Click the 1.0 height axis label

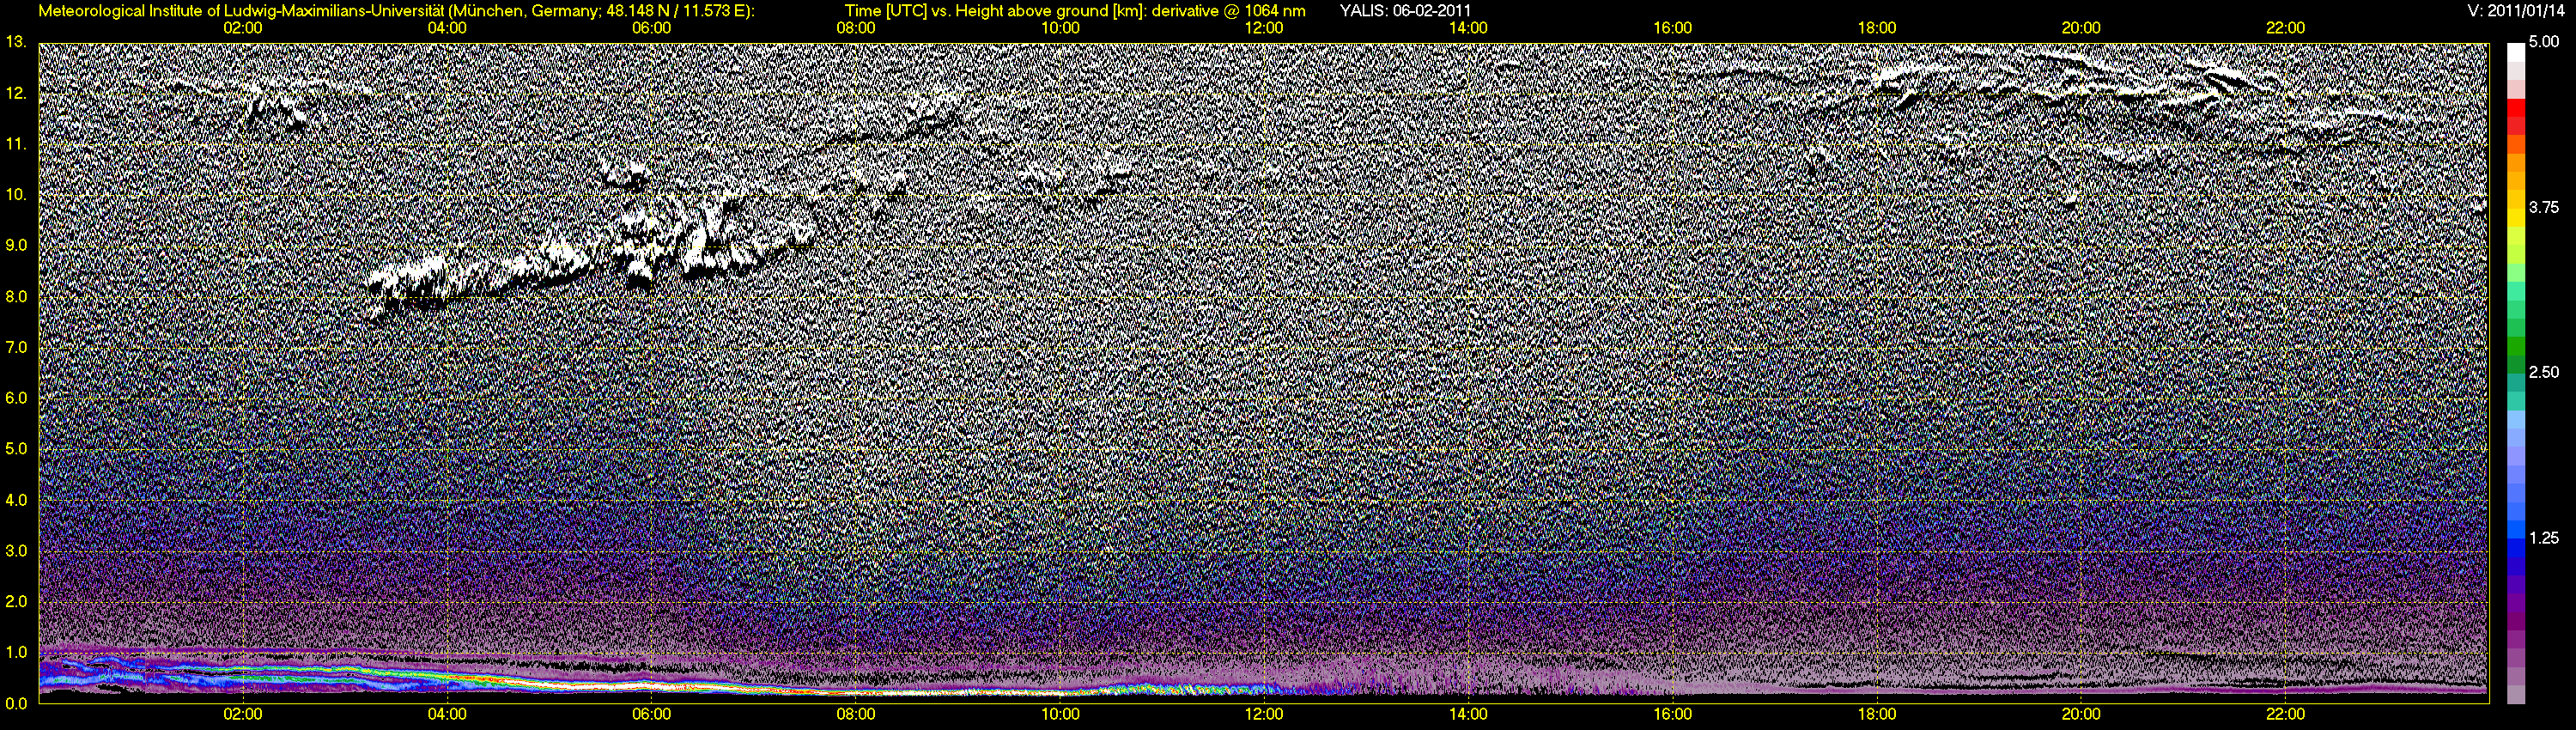[16, 652]
